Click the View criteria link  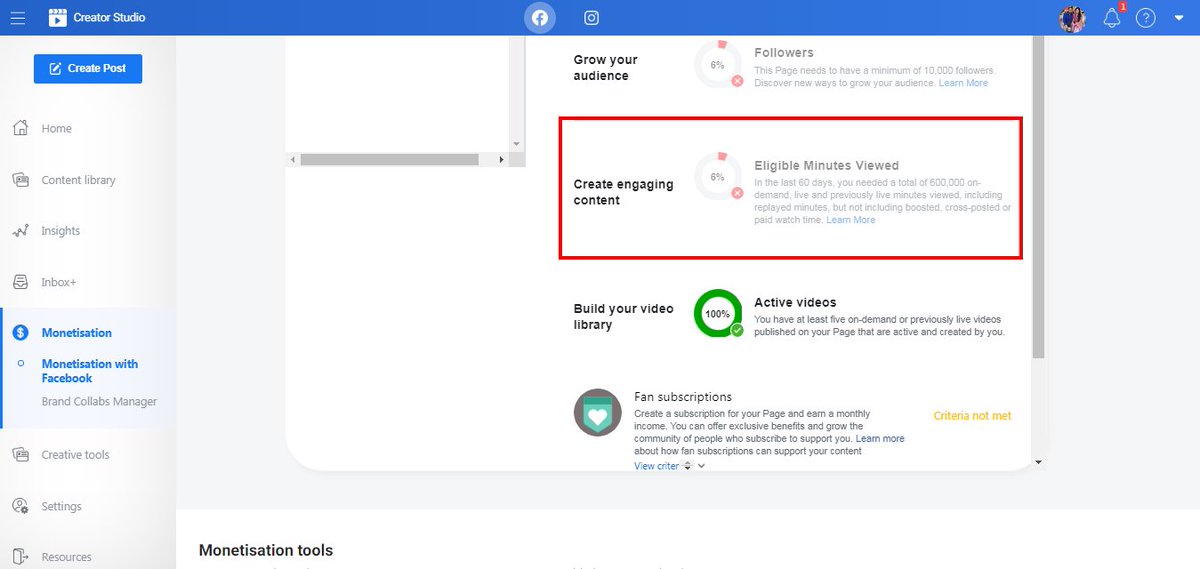click(x=657, y=466)
